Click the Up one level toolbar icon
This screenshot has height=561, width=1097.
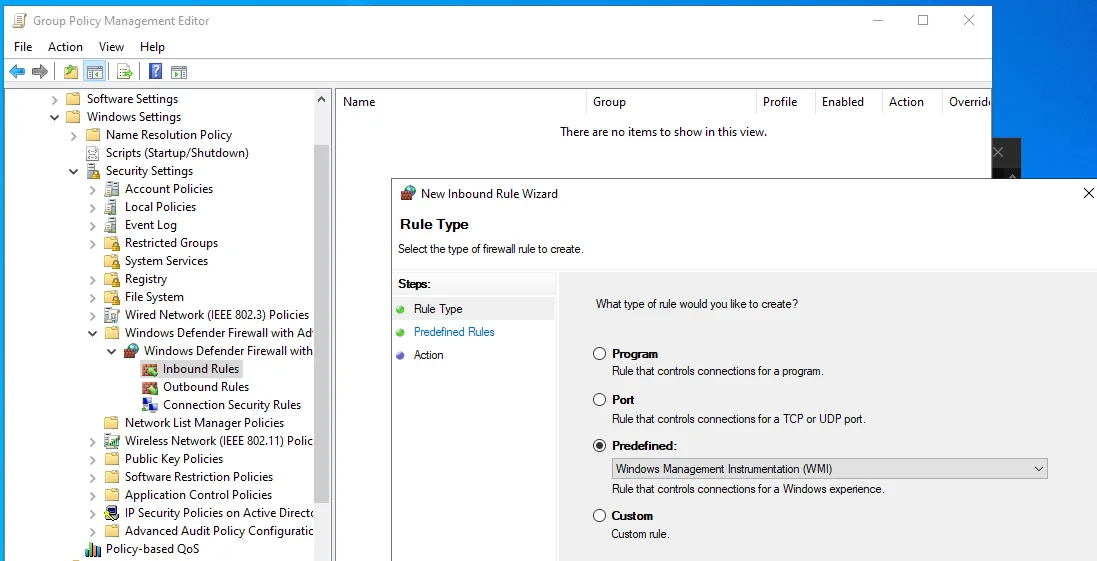71,71
